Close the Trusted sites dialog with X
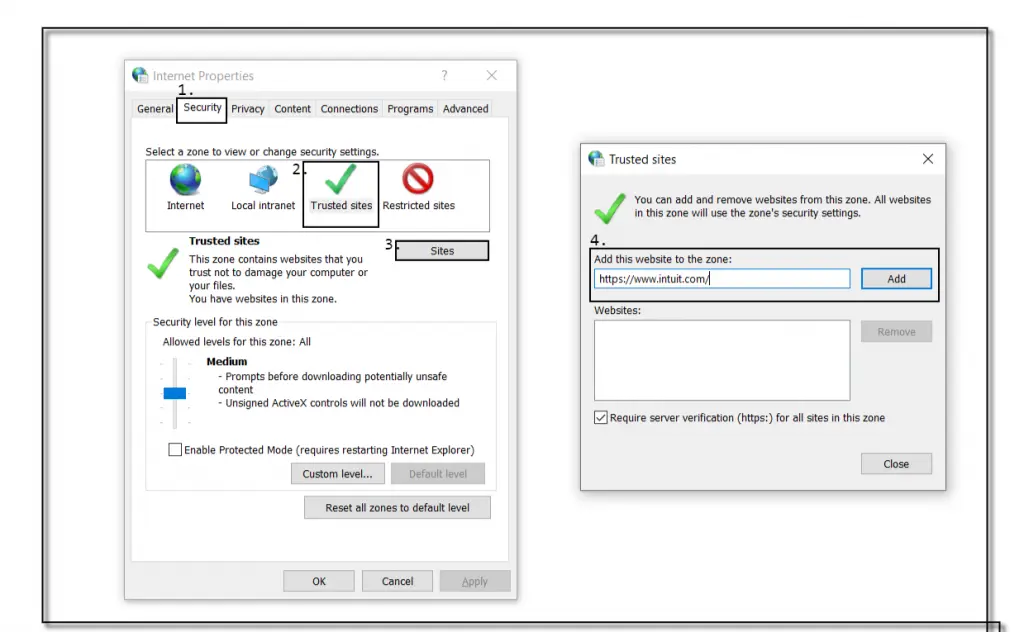This screenshot has height=632, width=1024. pos(928,159)
